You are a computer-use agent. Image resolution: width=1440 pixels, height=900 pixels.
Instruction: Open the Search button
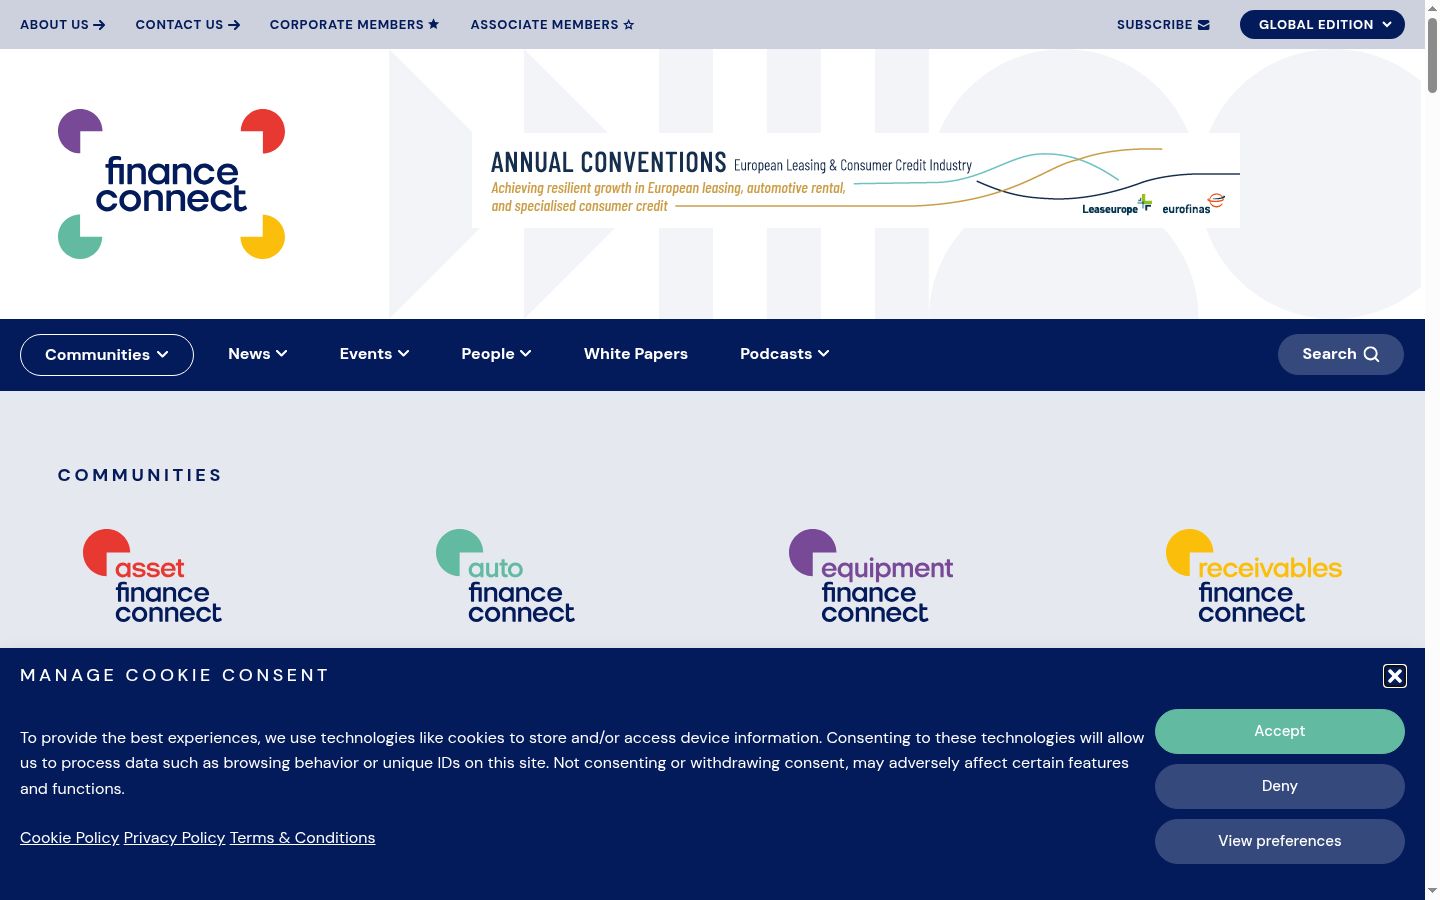(x=1341, y=354)
